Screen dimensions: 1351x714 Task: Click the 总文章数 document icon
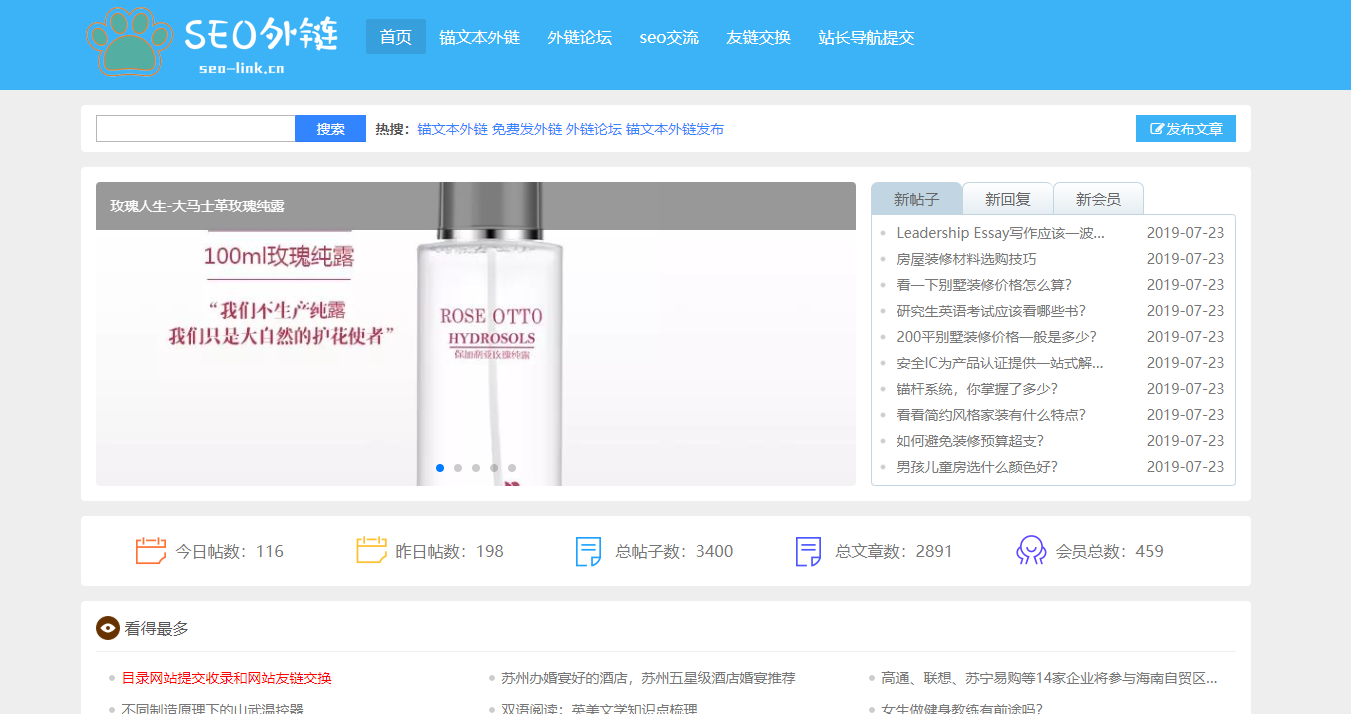click(808, 551)
